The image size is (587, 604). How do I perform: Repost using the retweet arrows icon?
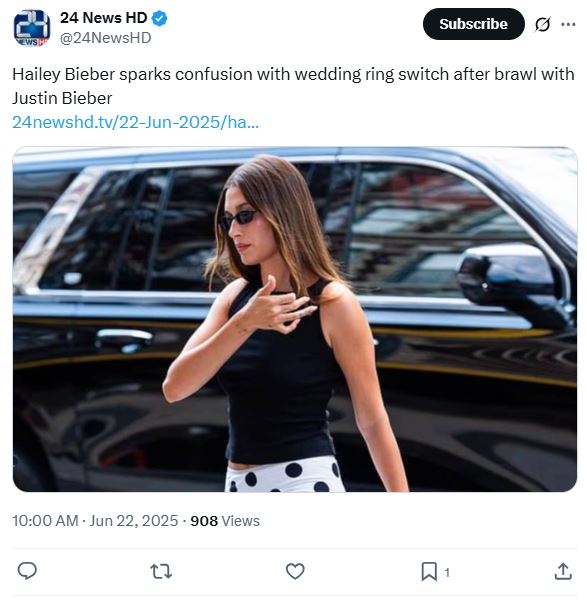[161, 571]
